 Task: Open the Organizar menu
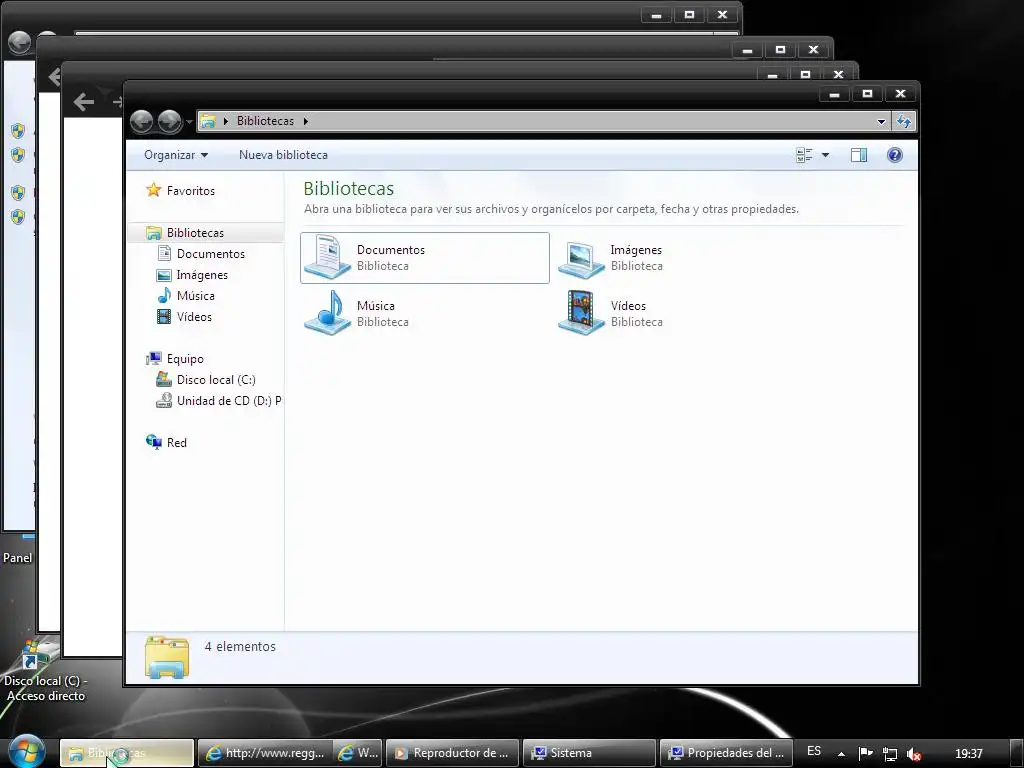[176, 155]
